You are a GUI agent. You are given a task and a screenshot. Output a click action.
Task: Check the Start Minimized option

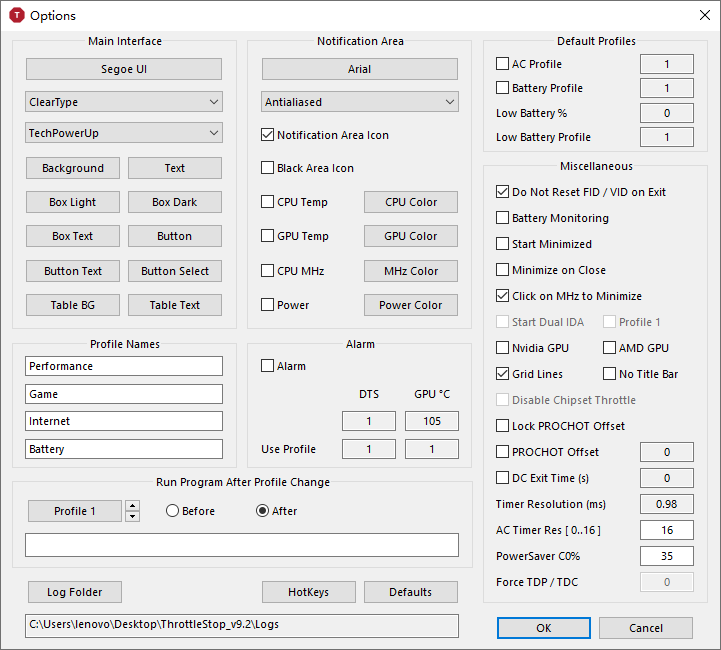[x=503, y=244]
